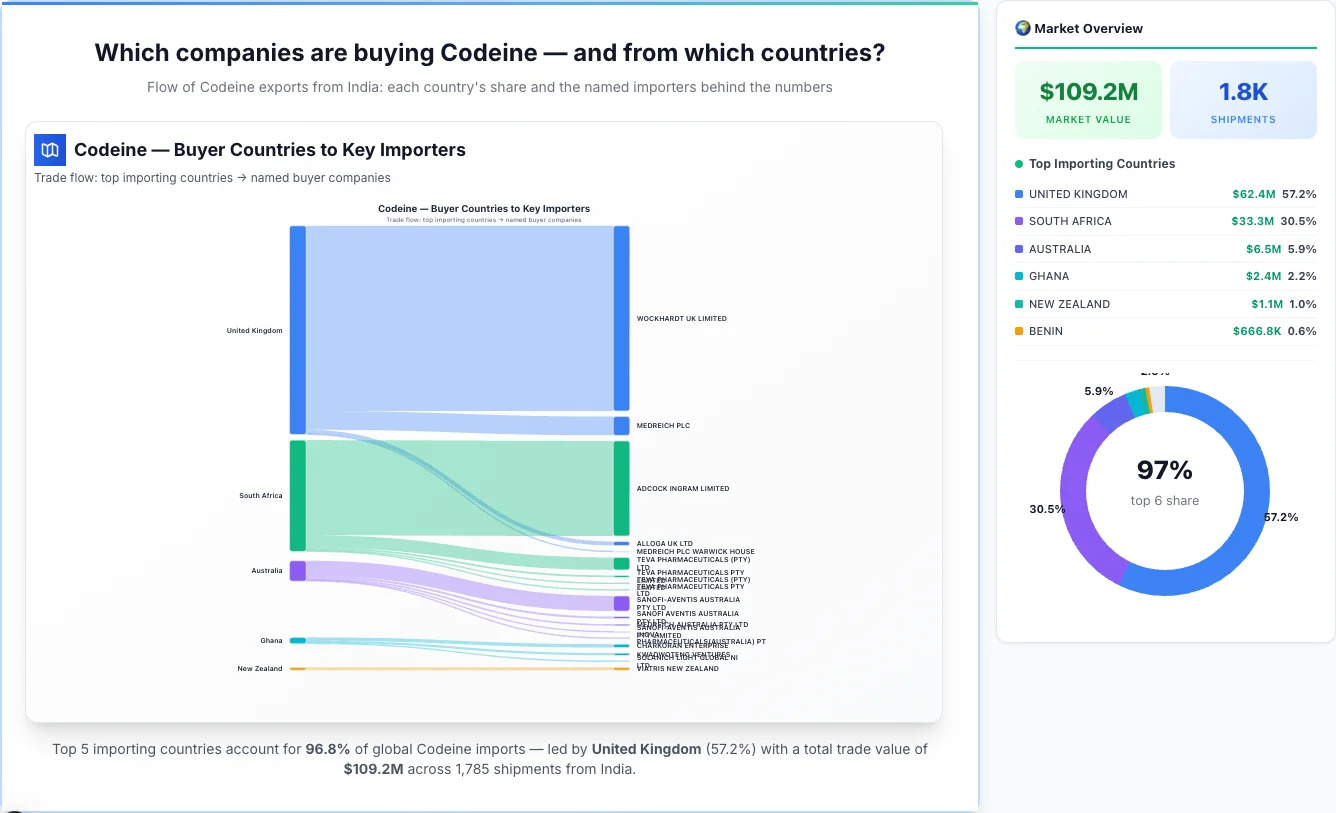
Task: Click the green dot beside Top Importing Countries
Action: tap(1017, 164)
